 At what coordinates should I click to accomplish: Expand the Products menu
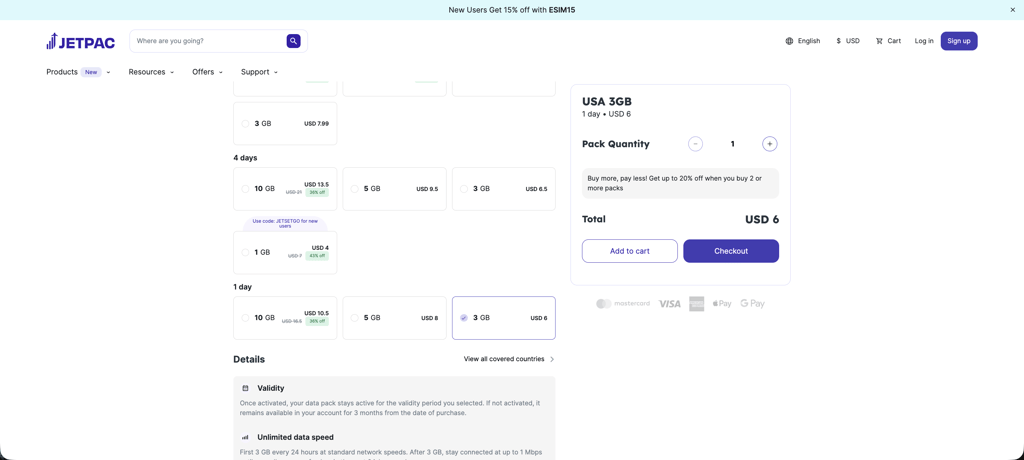pyautogui.click(x=78, y=72)
